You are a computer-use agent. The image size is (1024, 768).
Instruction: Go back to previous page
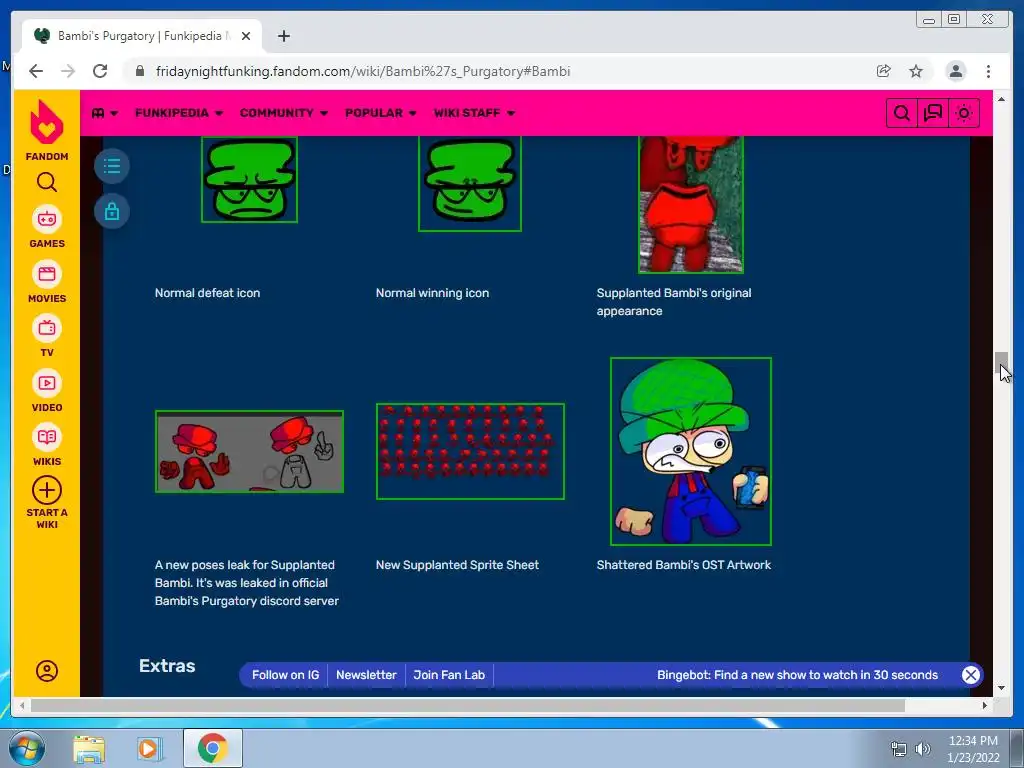(x=36, y=71)
